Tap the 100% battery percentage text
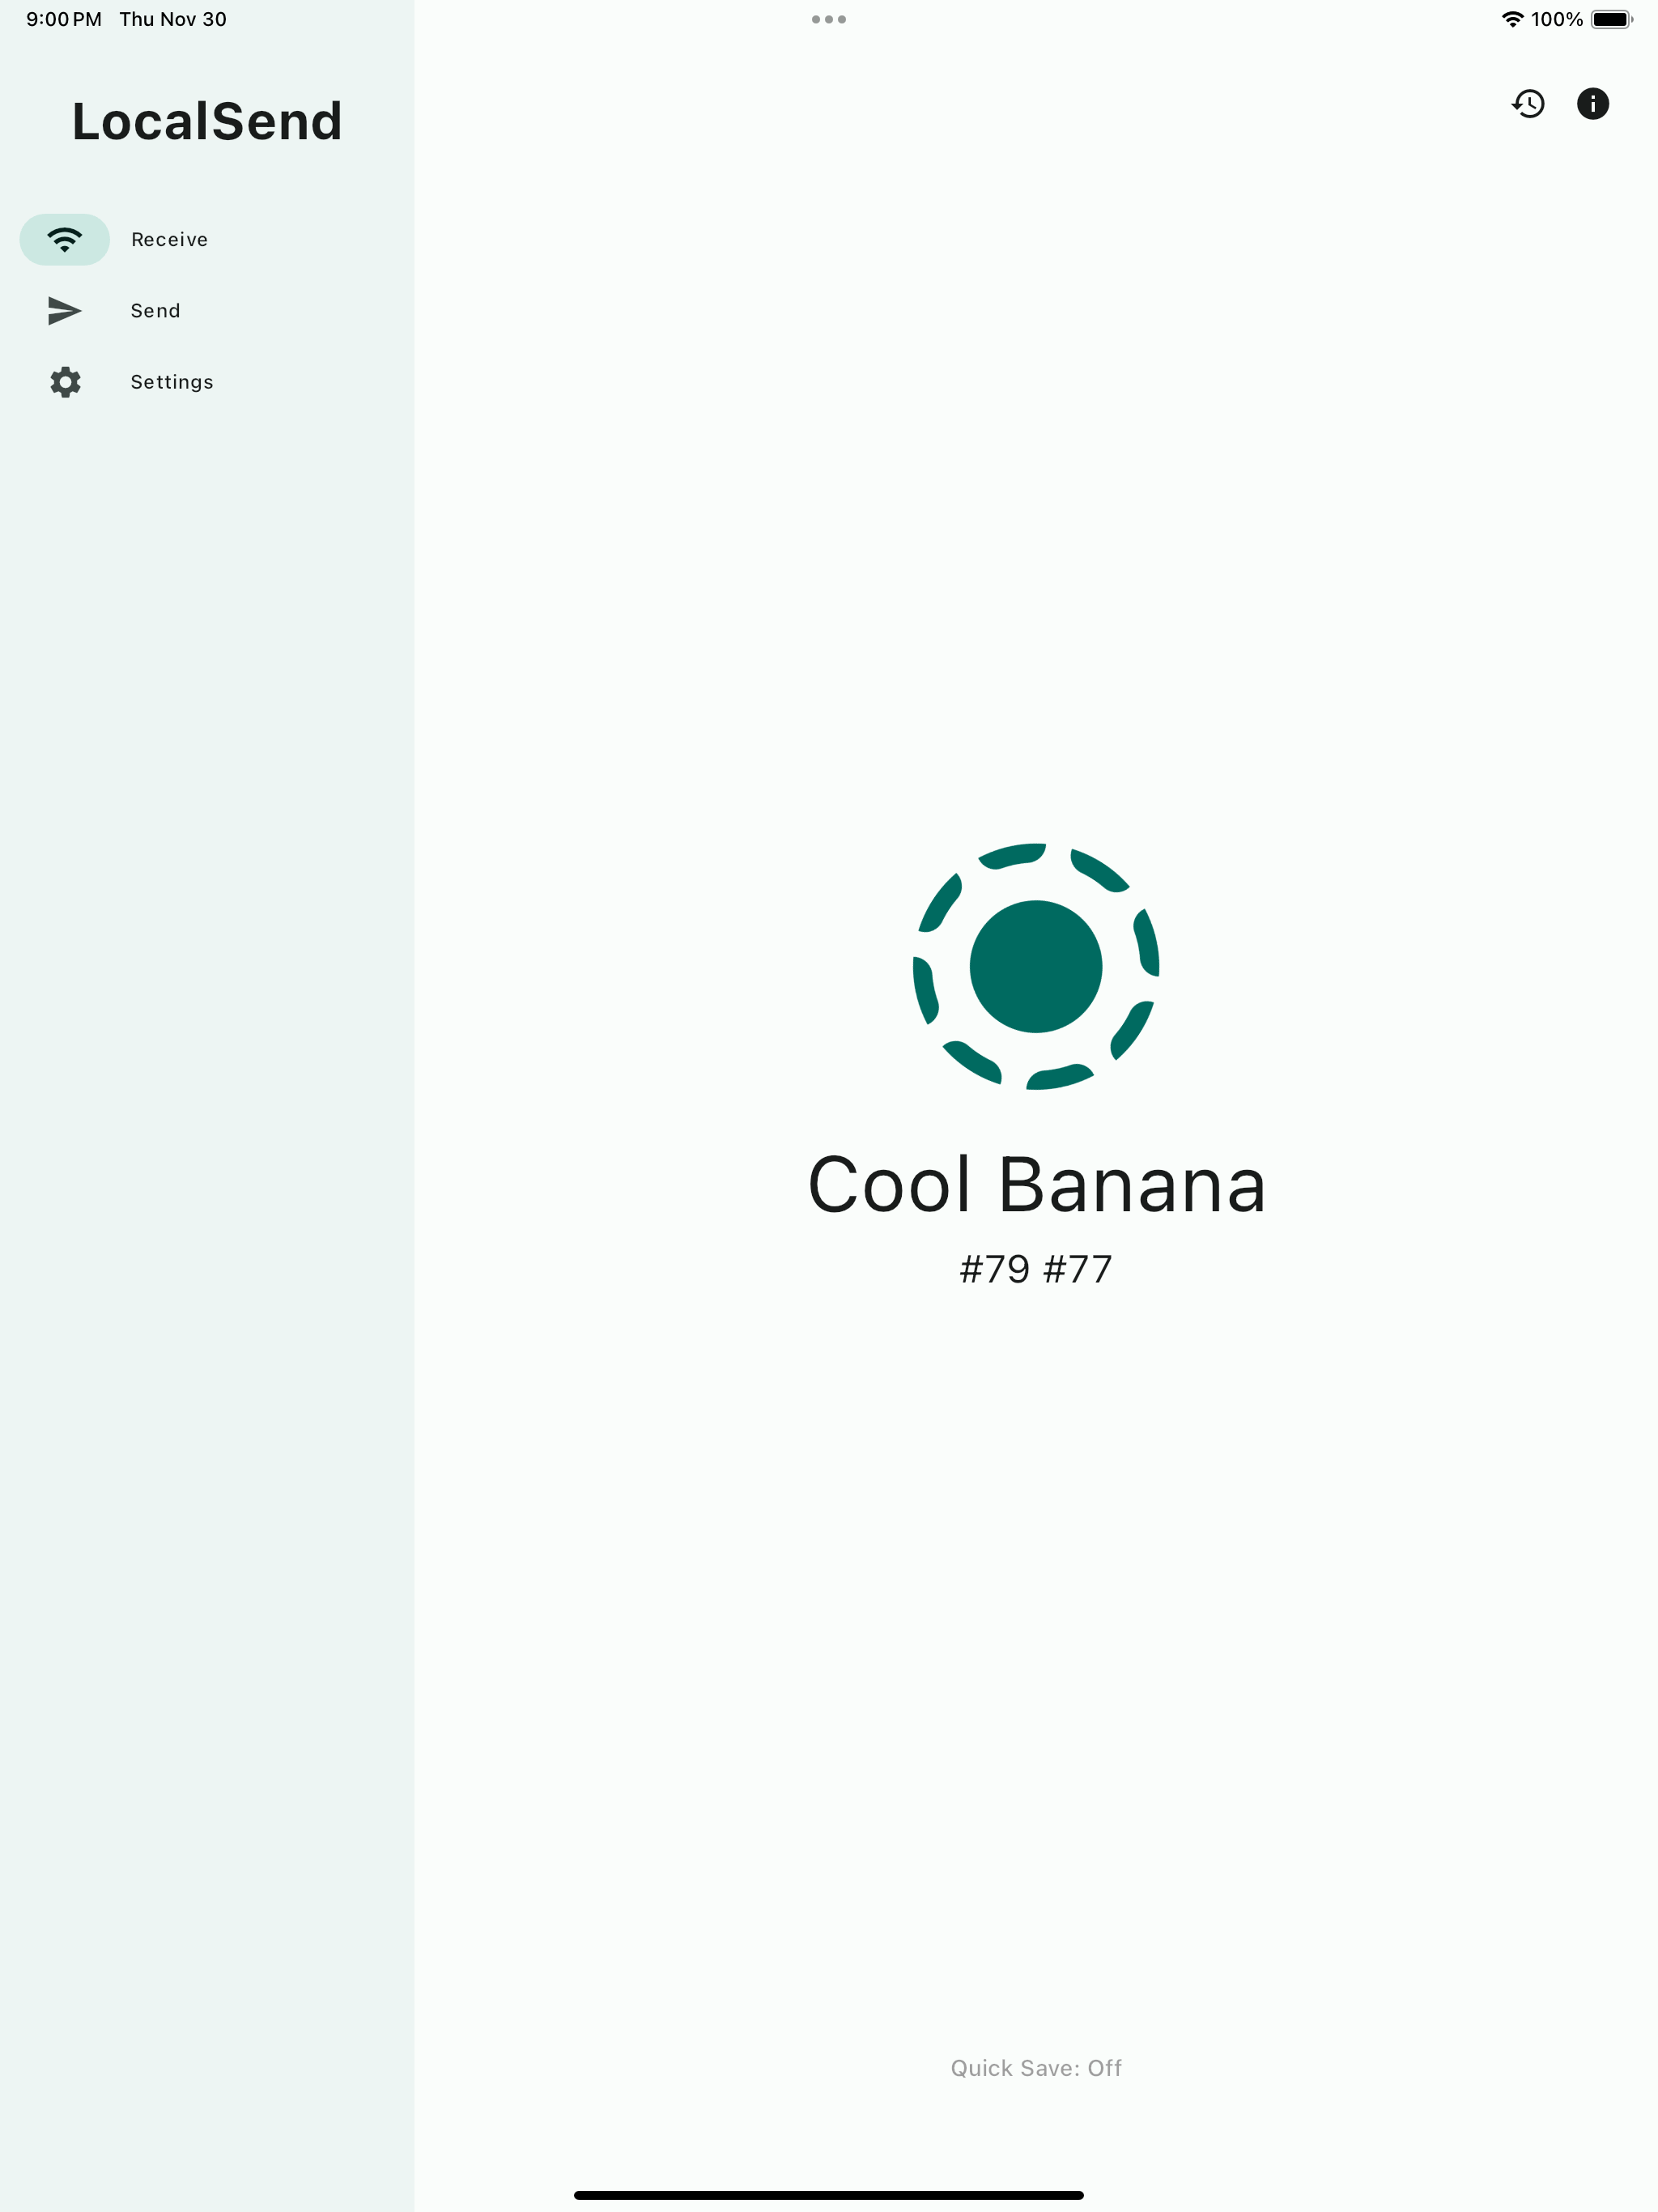The image size is (1658, 2212). coord(1557,19)
